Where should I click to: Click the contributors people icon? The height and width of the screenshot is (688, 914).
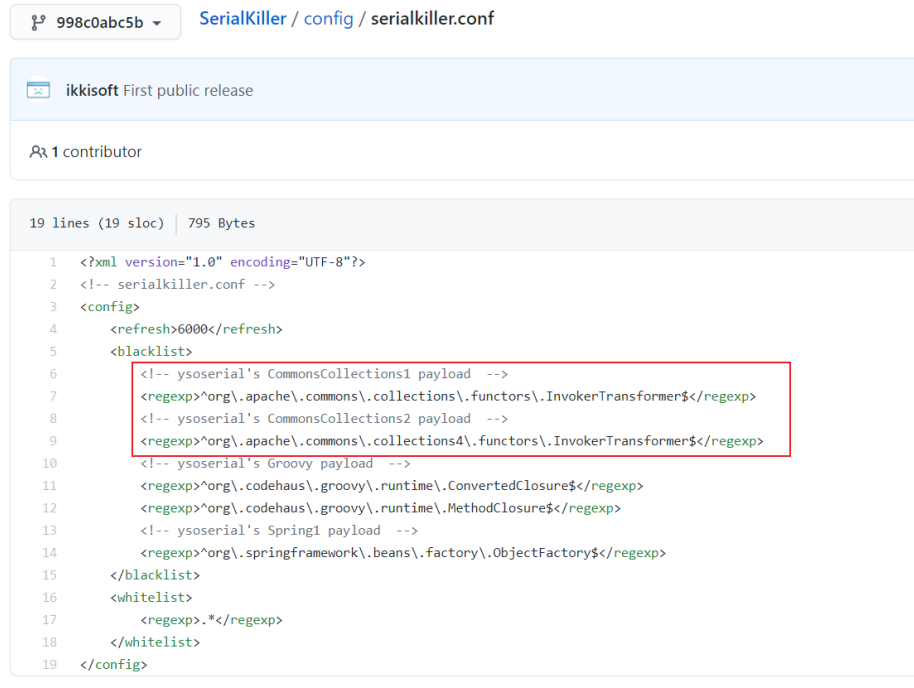38,152
